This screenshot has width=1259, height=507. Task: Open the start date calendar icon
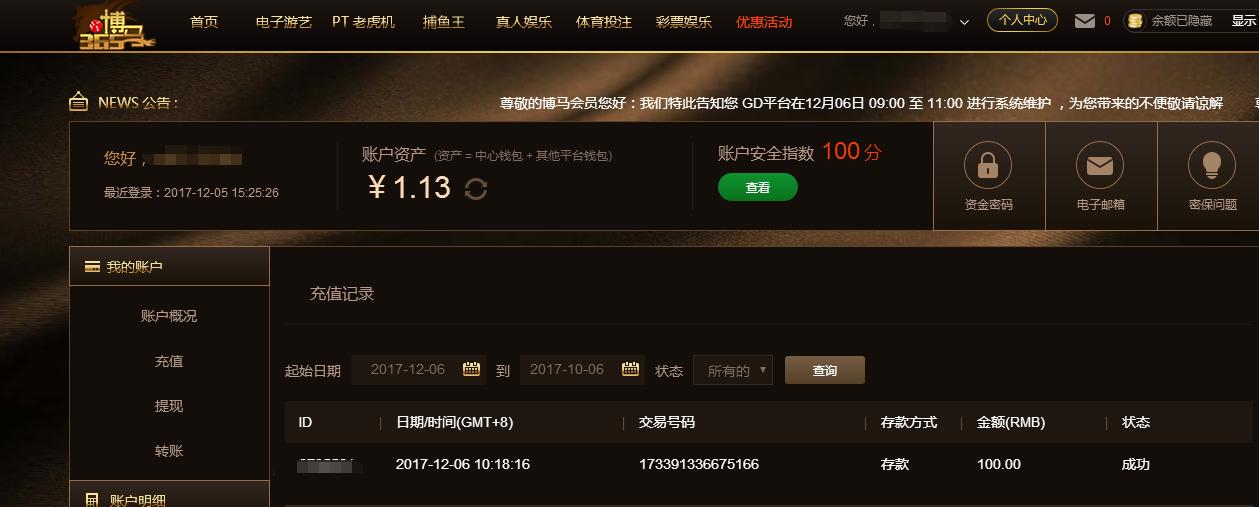[x=472, y=369]
